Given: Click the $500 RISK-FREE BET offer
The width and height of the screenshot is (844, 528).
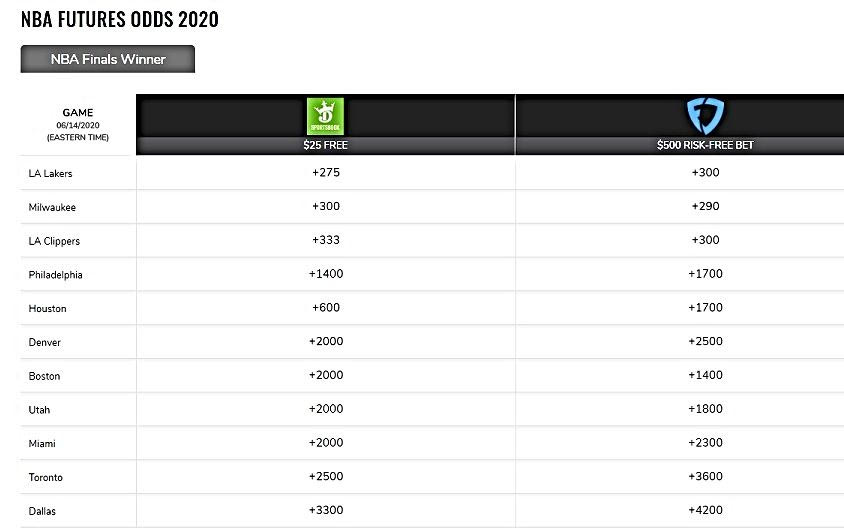Looking at the screenshot, I should pyautogui.click(x=704, y=145).
